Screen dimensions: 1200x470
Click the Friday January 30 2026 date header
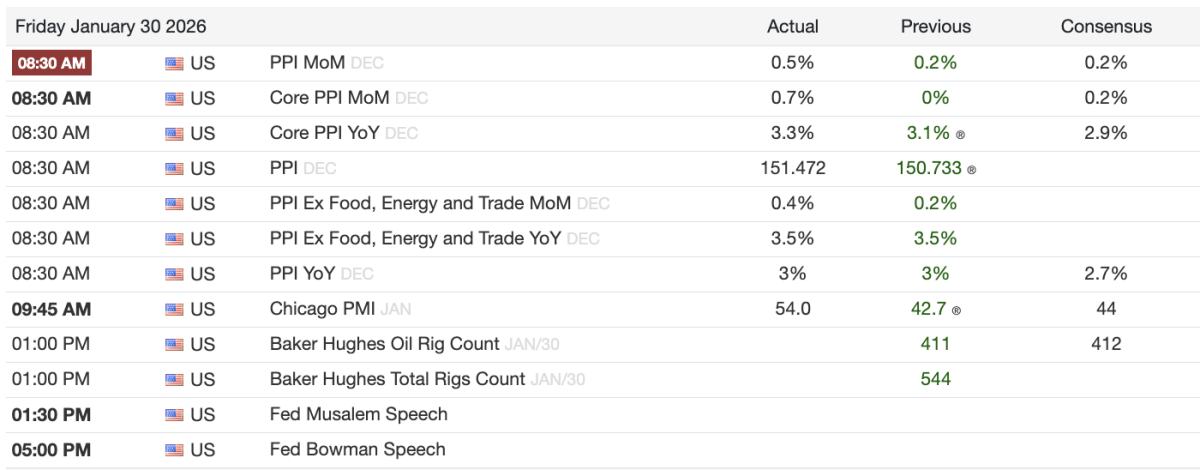pyautogui.click(x=110, y=26)
